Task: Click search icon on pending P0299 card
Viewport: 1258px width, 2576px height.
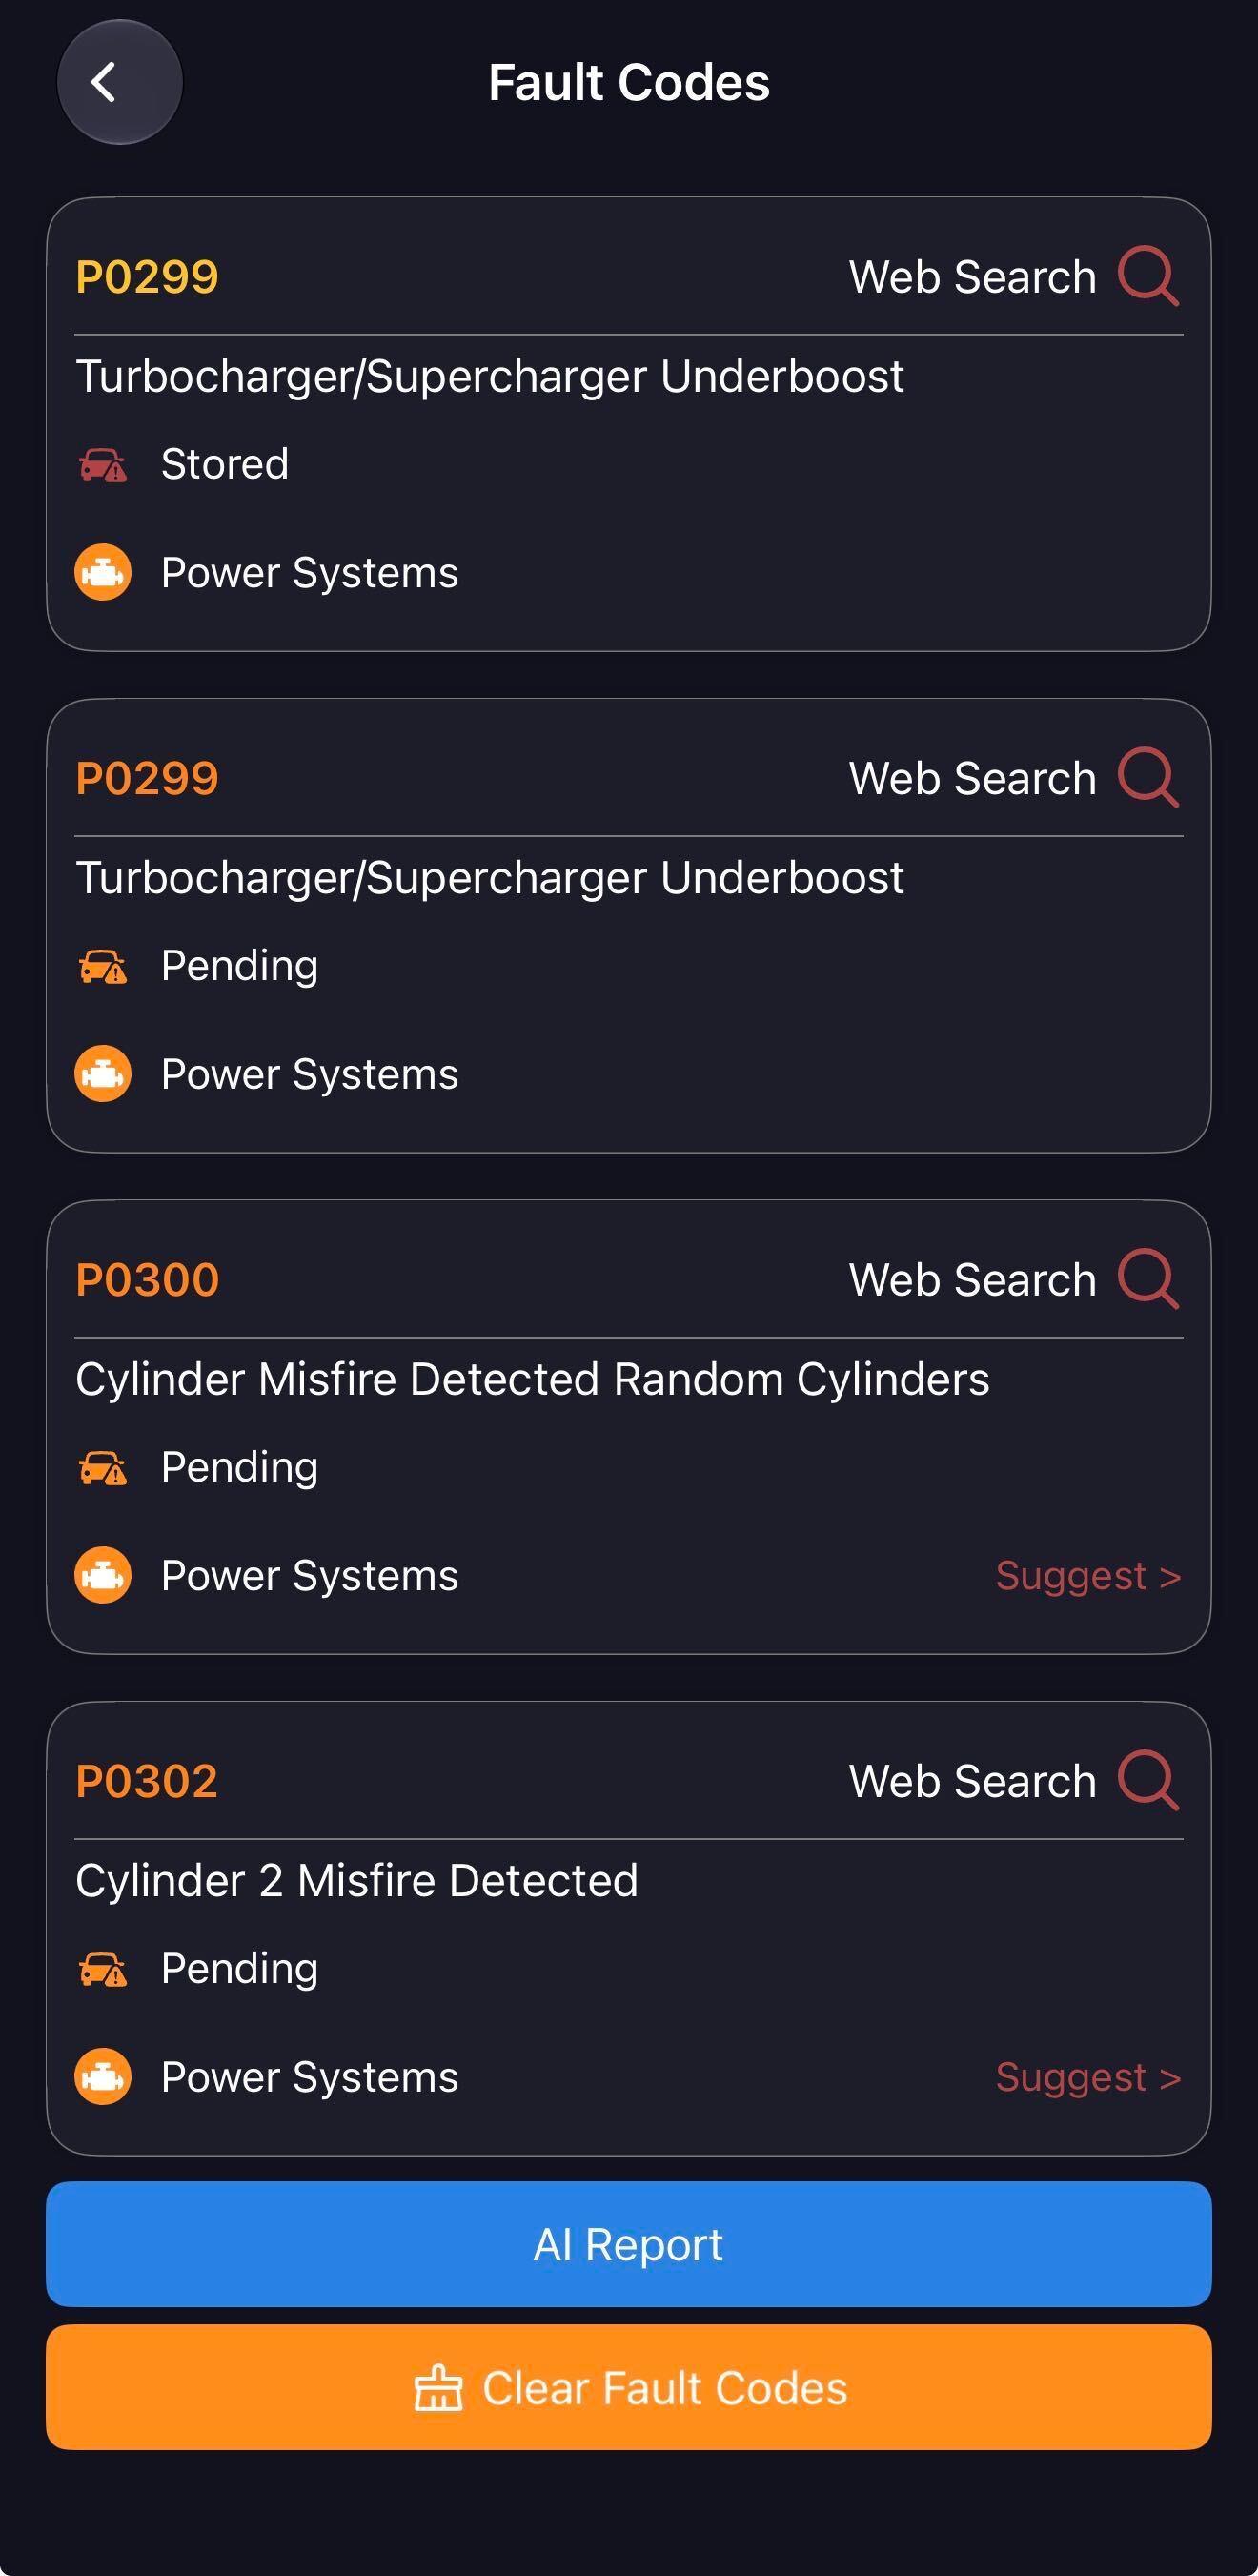Action: click(1149, 777)
